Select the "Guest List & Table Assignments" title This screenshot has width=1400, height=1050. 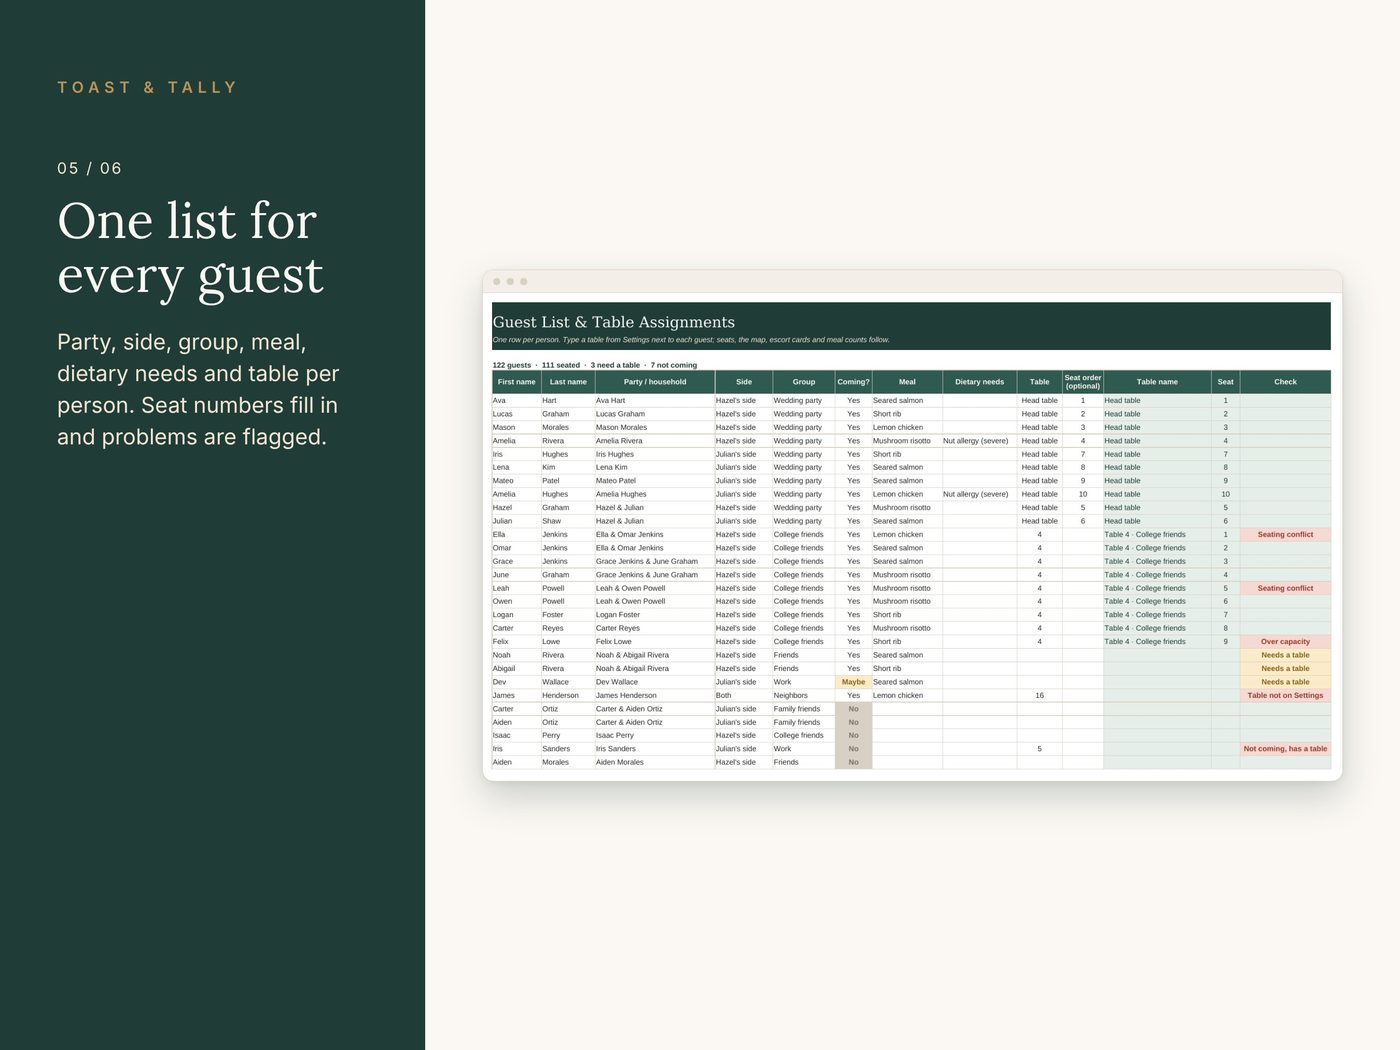[x=614, y=322]
